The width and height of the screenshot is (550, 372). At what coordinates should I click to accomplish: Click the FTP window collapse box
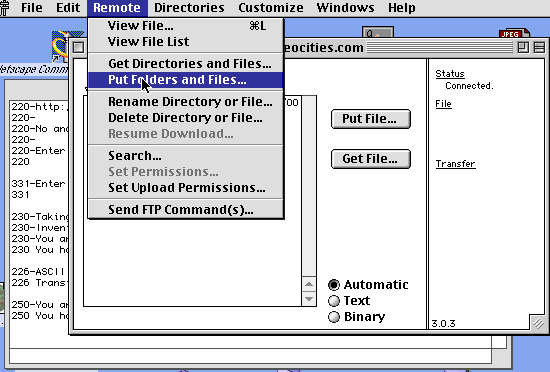coord(539,47)
